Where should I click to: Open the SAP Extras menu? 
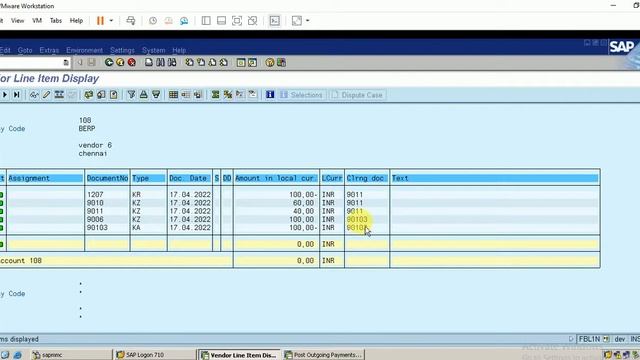[x=49, y=50]
